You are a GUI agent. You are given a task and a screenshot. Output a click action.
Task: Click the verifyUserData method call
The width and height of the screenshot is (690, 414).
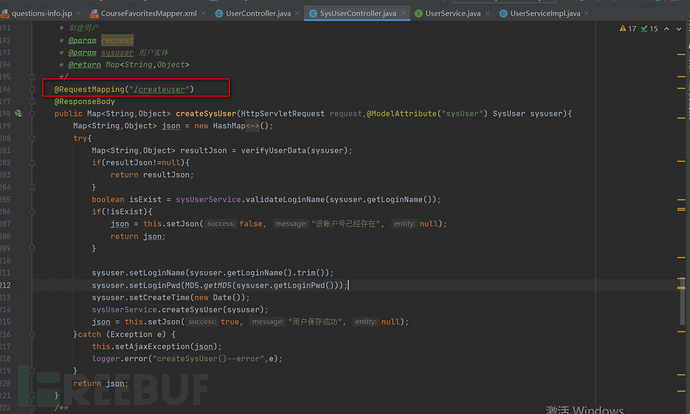(x=273, y=150)
